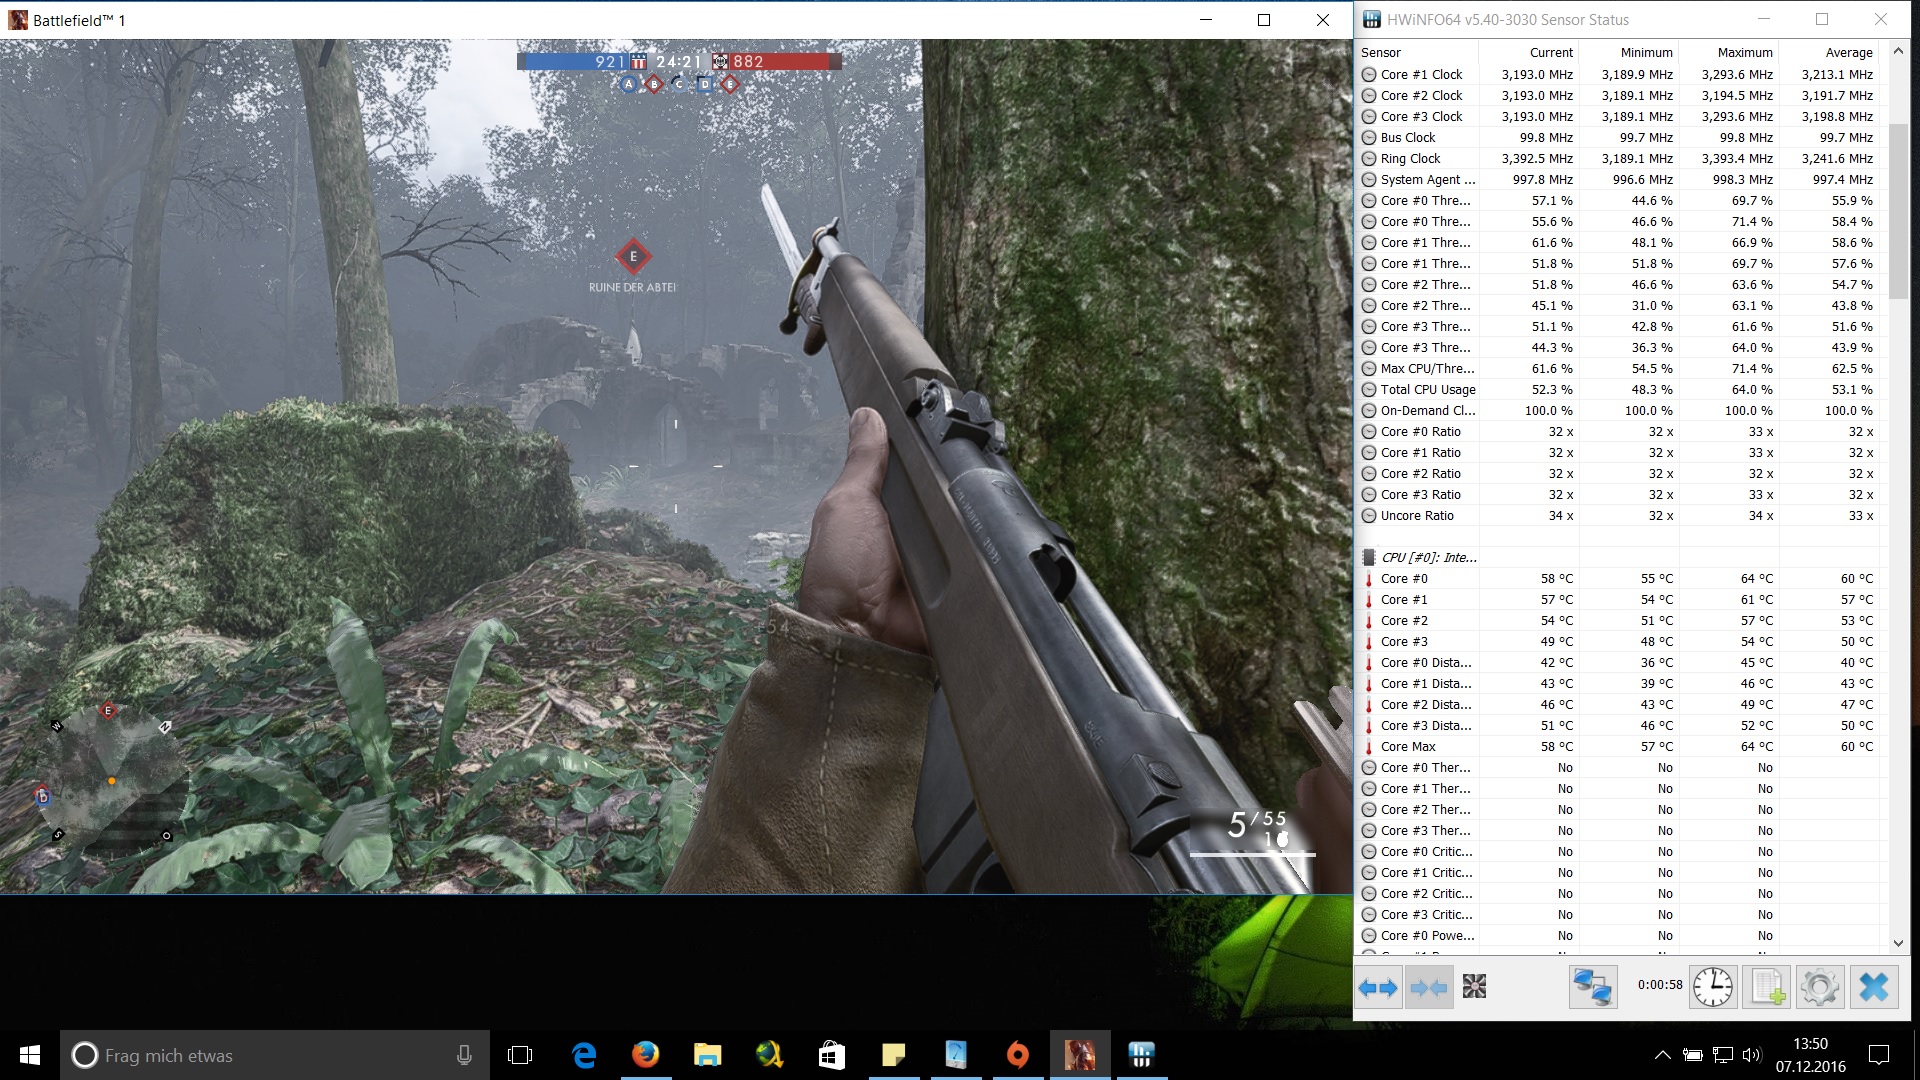Click the expand columns blue arrows button

click(1378, 988)
